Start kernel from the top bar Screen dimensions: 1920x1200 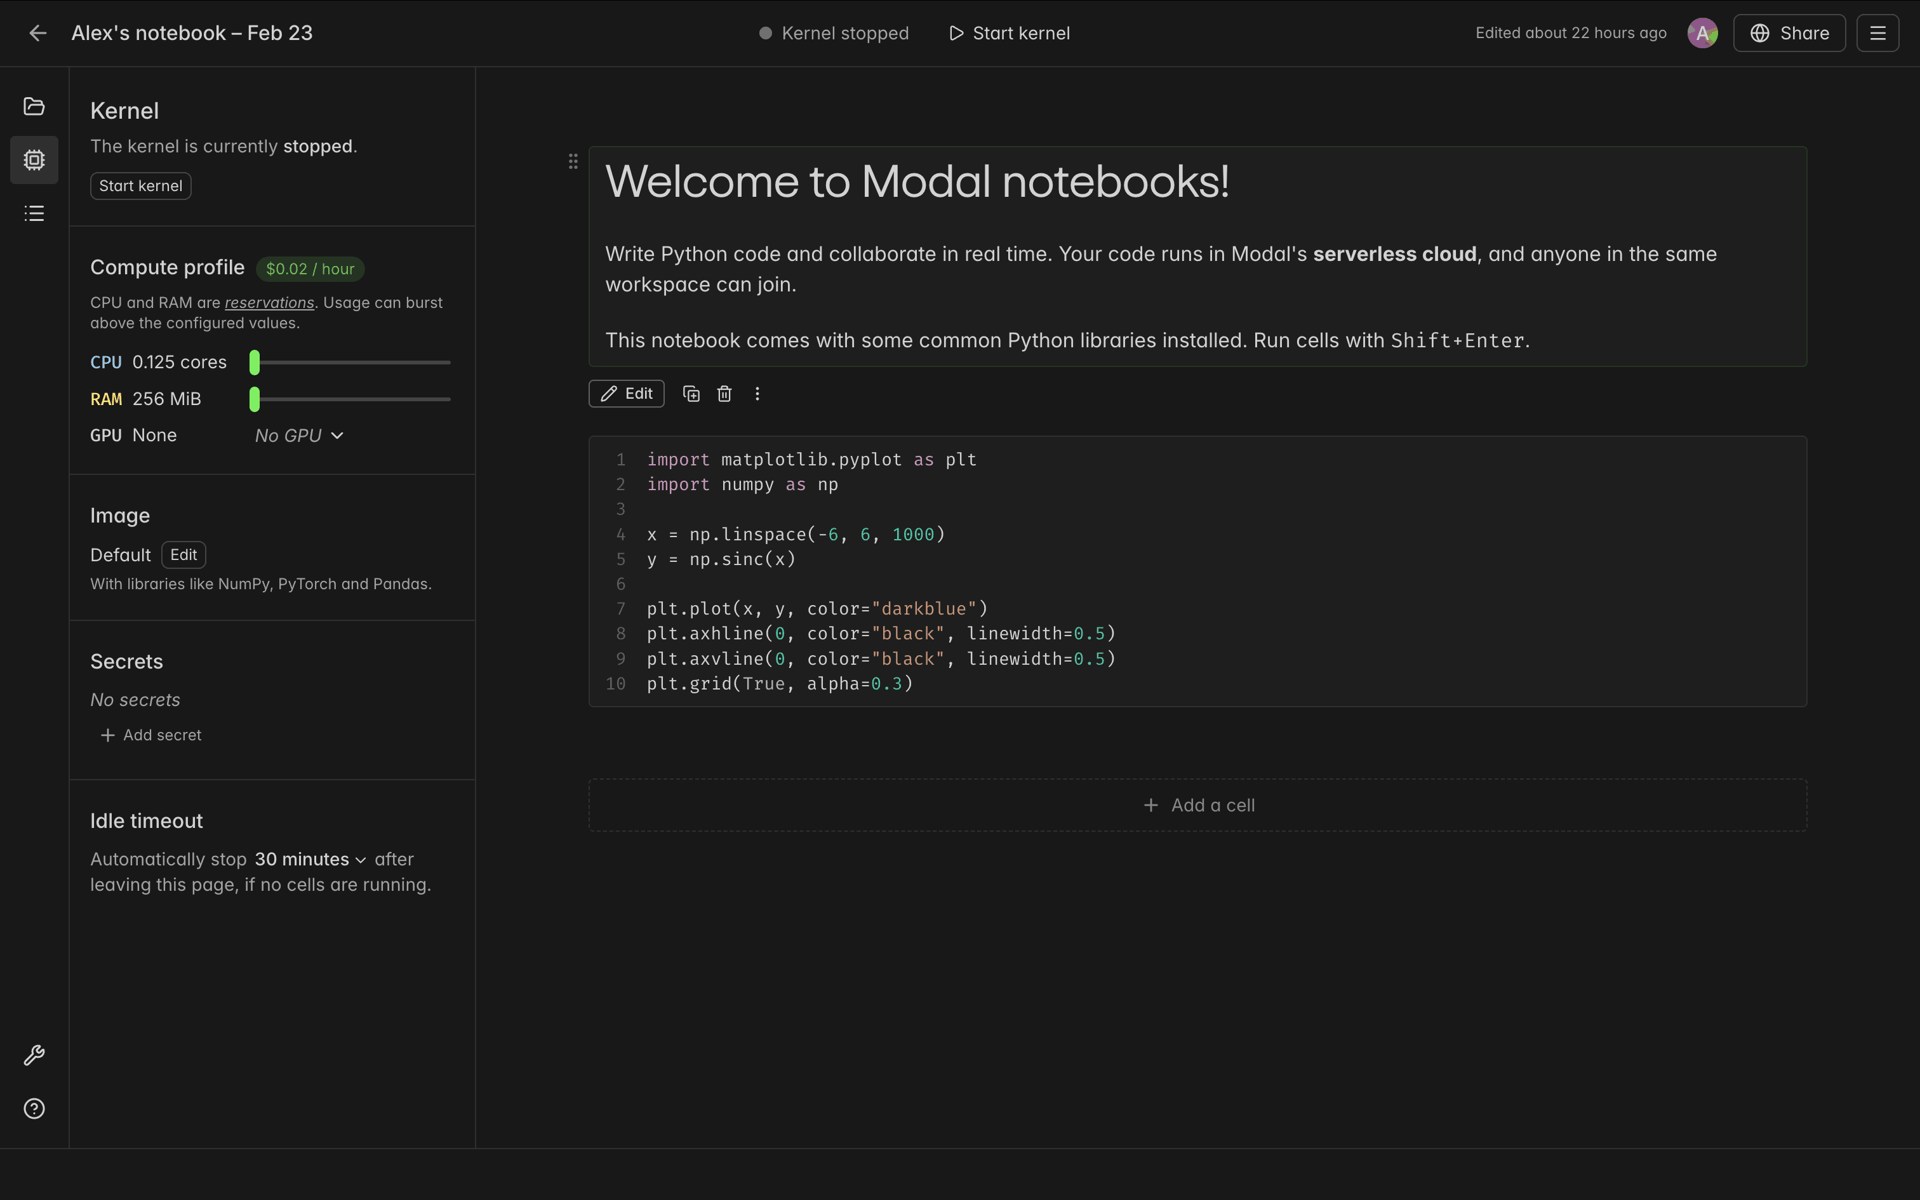pos(1009,33)
